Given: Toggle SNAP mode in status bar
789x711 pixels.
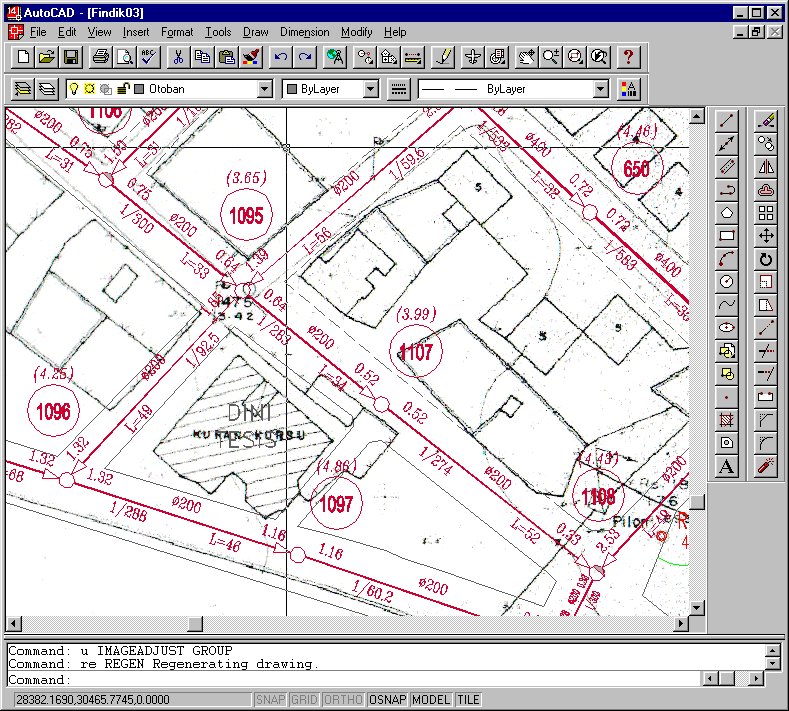Looking at the screenshot, I should 270,700.
